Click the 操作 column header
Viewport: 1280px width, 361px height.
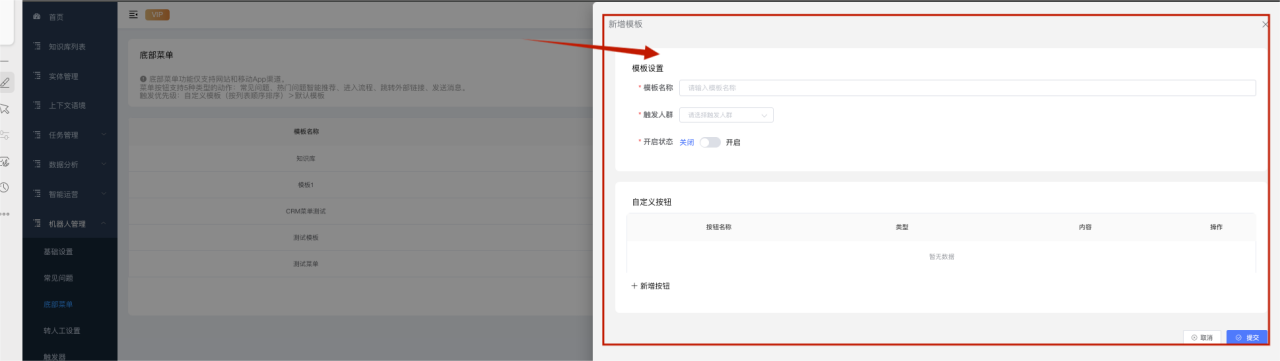1216,227
